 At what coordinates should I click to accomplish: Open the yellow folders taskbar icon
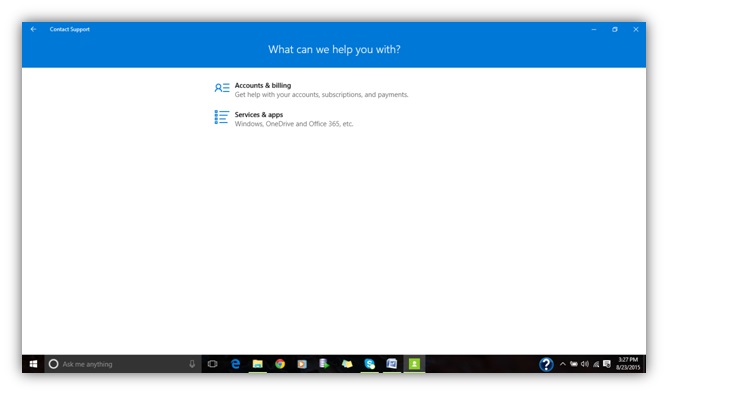pos(347,364)
